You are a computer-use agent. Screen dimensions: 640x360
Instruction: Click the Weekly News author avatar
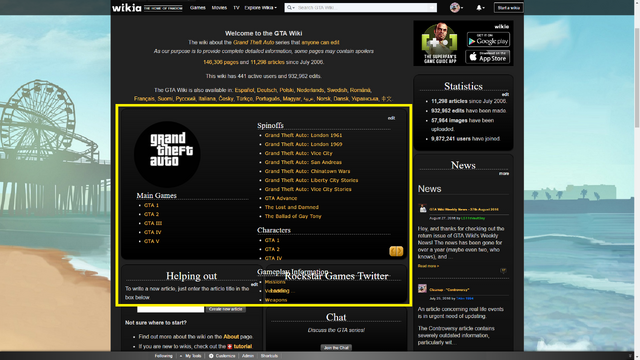point(422,209)
